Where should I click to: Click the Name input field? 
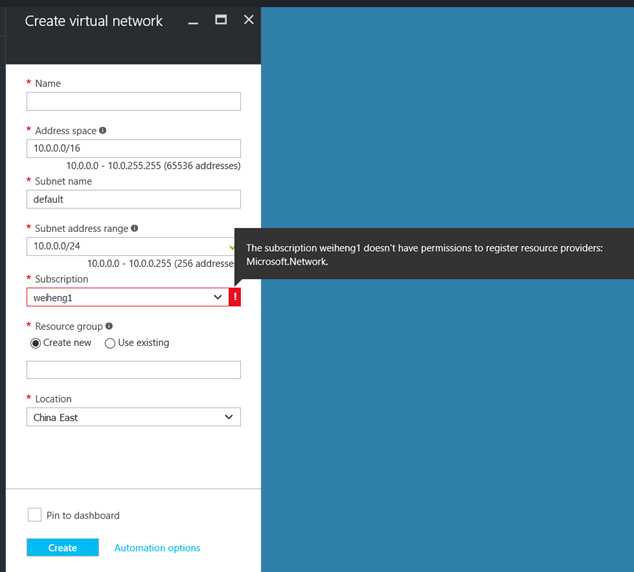click(x=133, y=101)
